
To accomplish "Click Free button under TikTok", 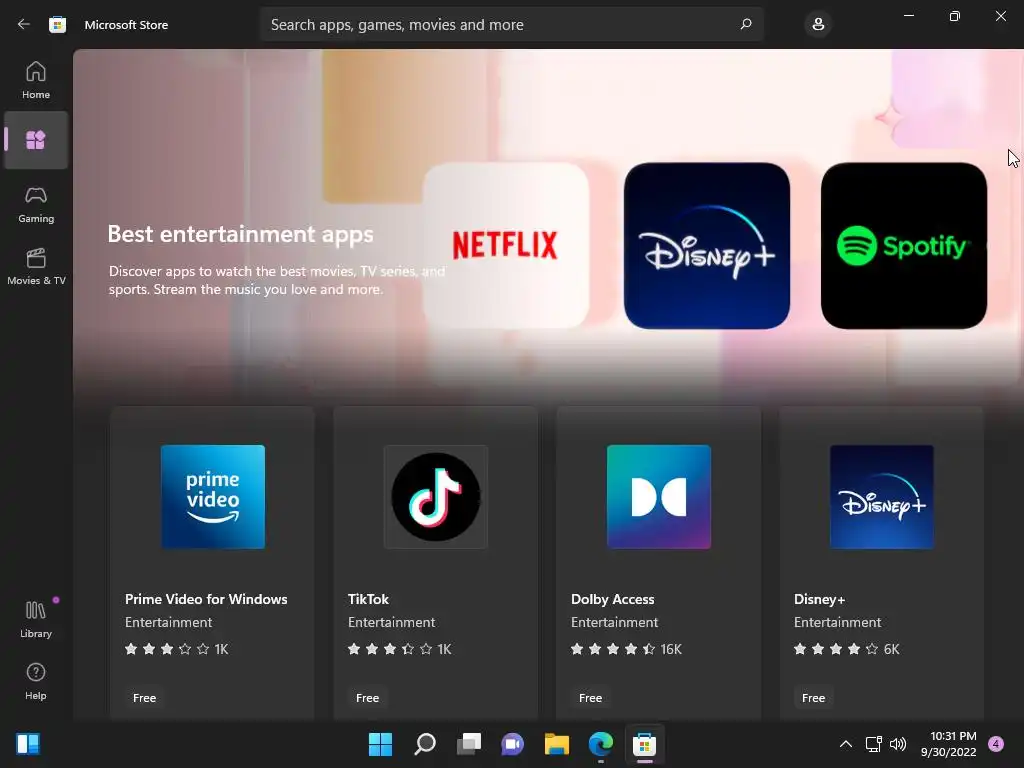I will coord(367,697).
